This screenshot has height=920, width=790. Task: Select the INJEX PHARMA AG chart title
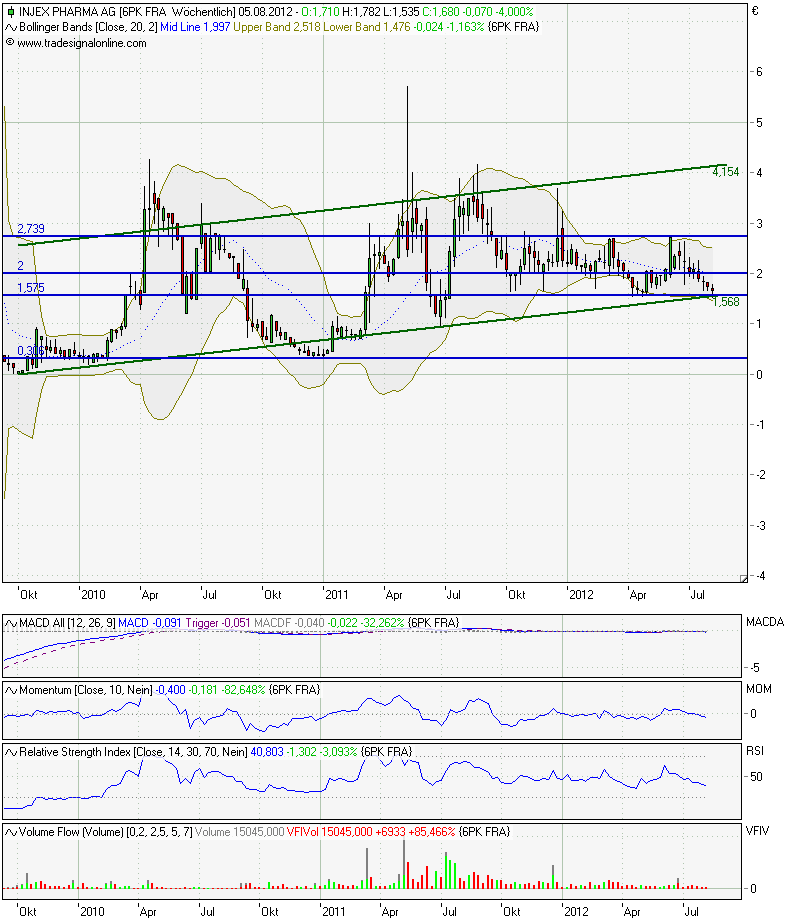(x=67, y=12)
